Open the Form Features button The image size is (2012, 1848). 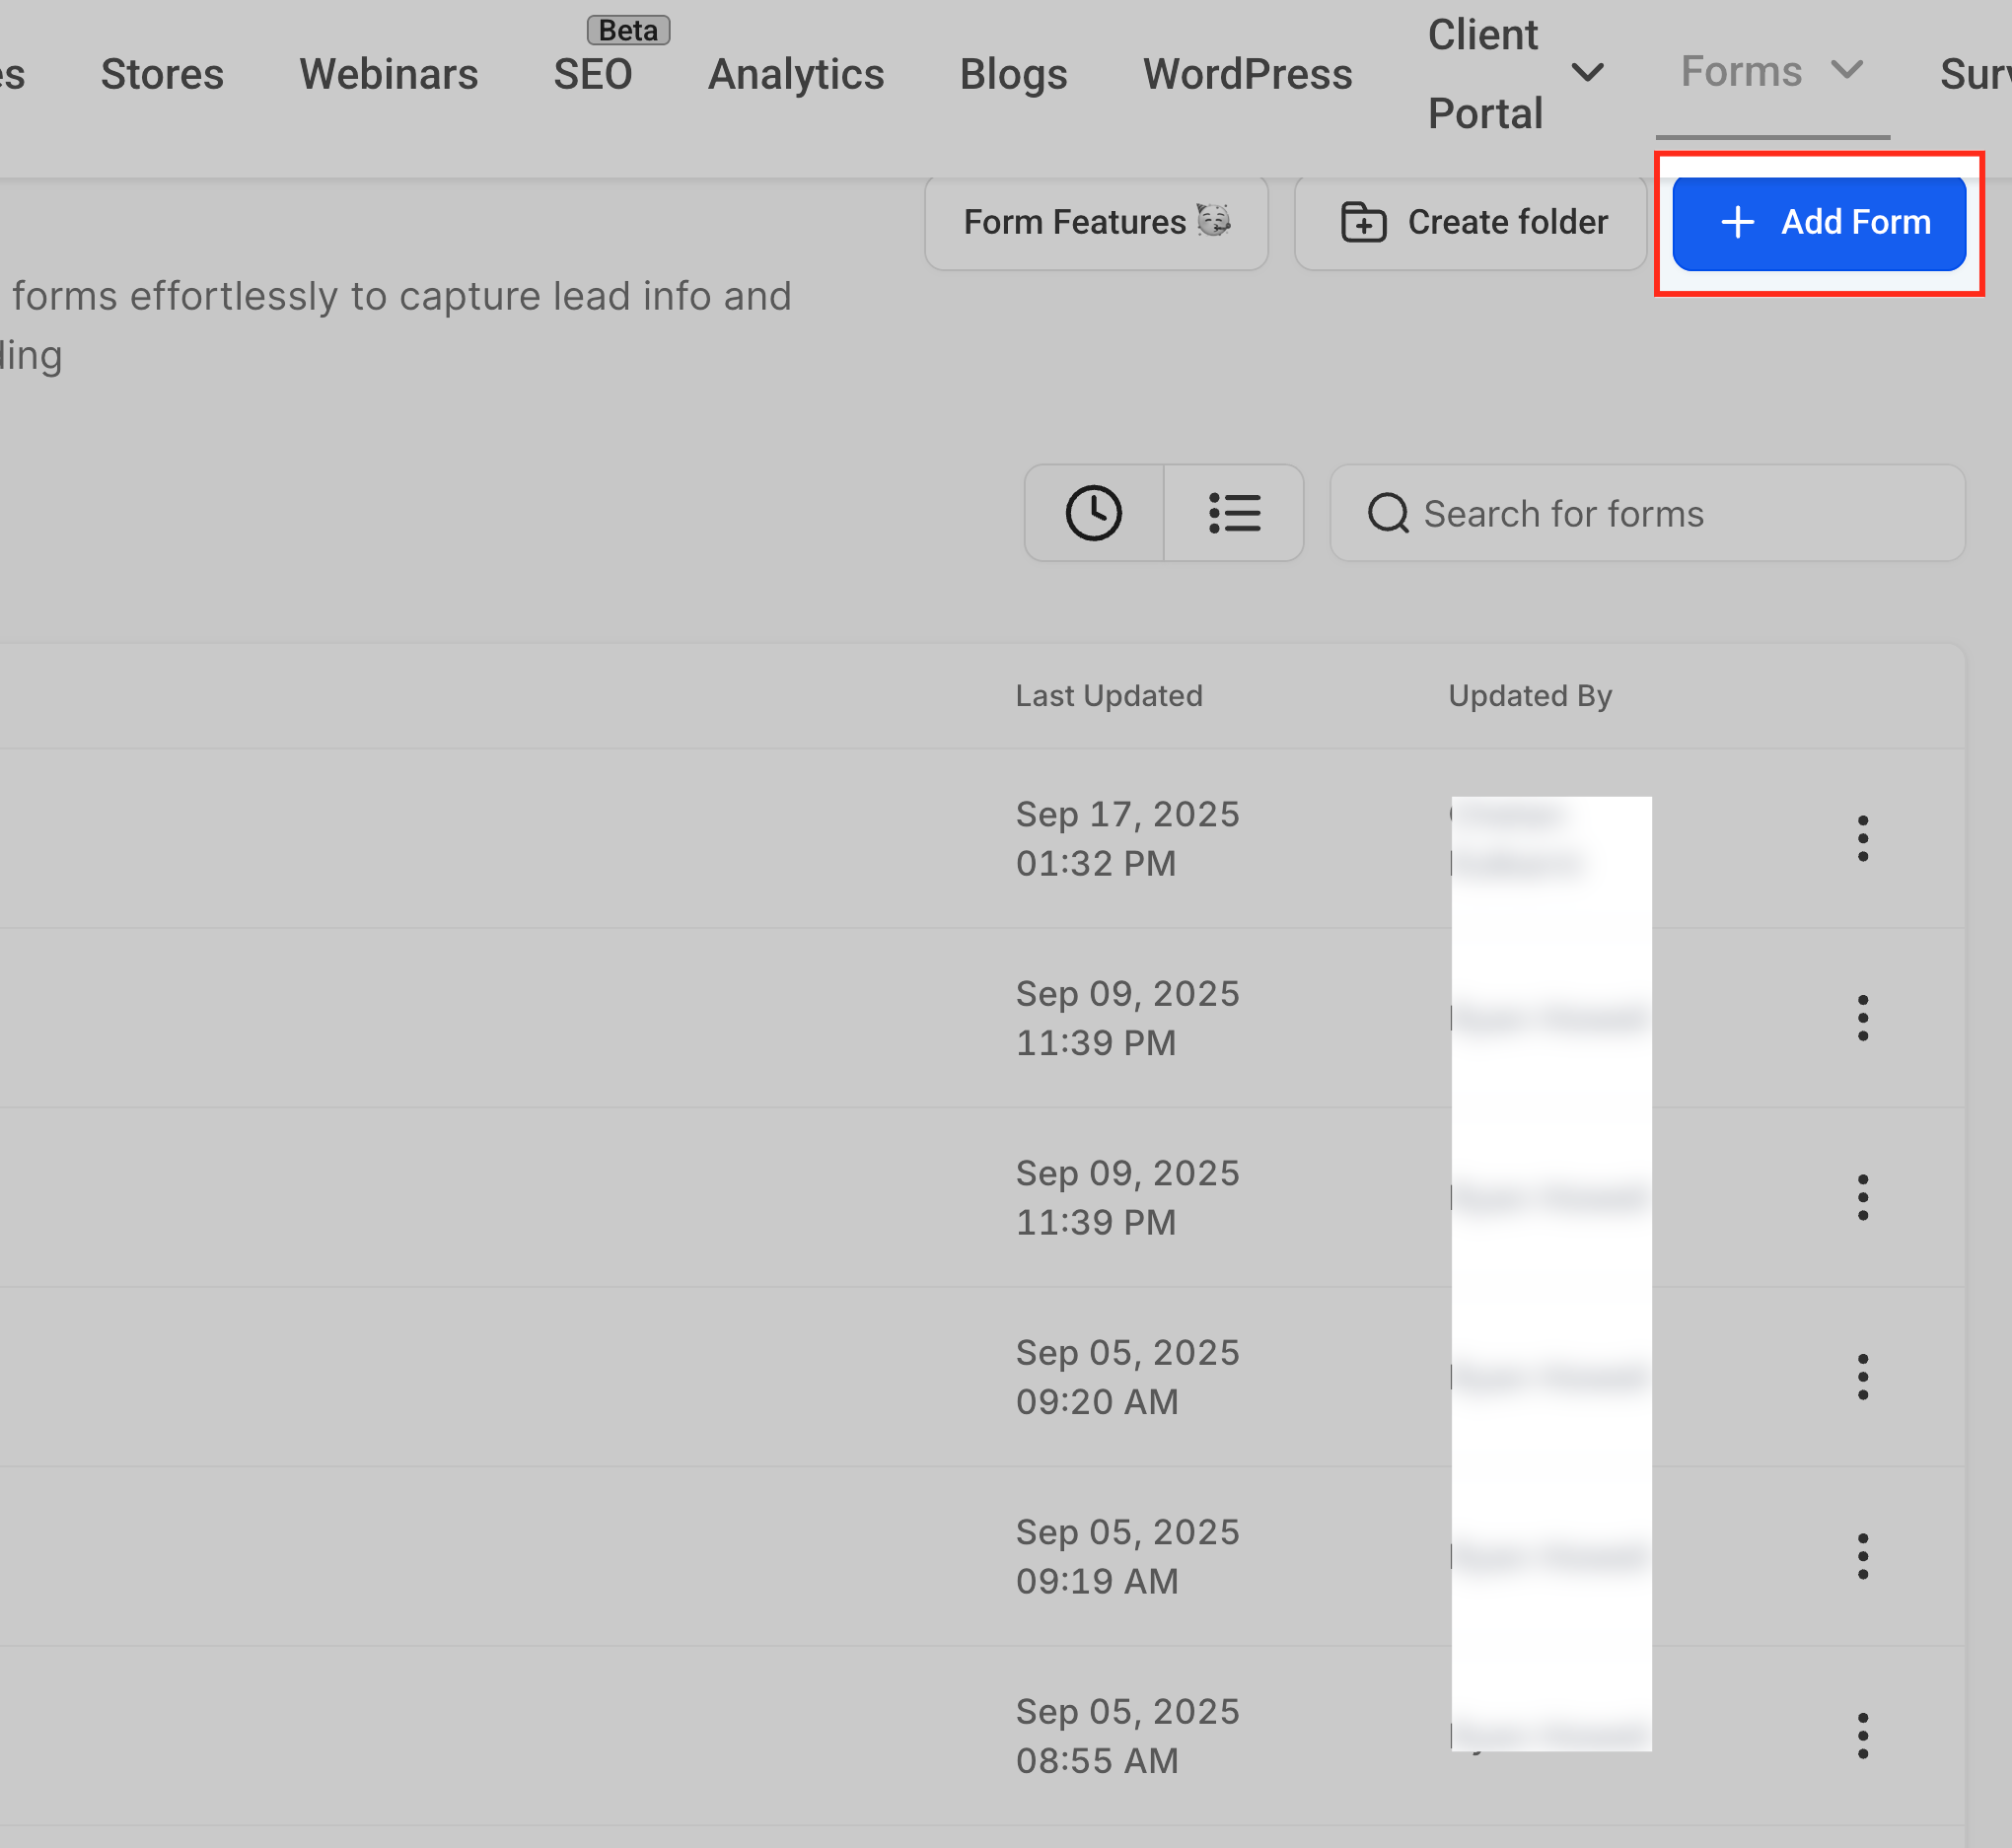coord(1096,222)
